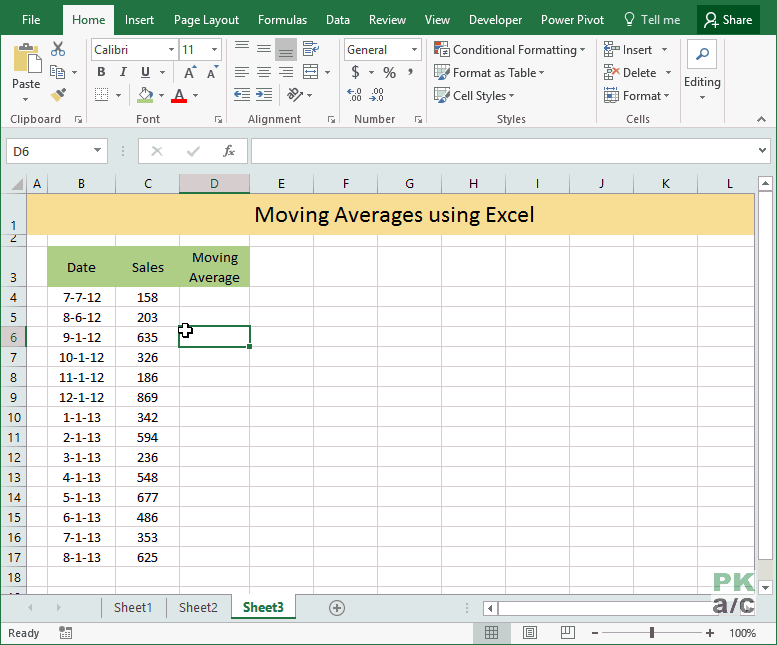777x645 pixels.
Task: Switch to Page Layout tab
Action: (x=206, y=20)
